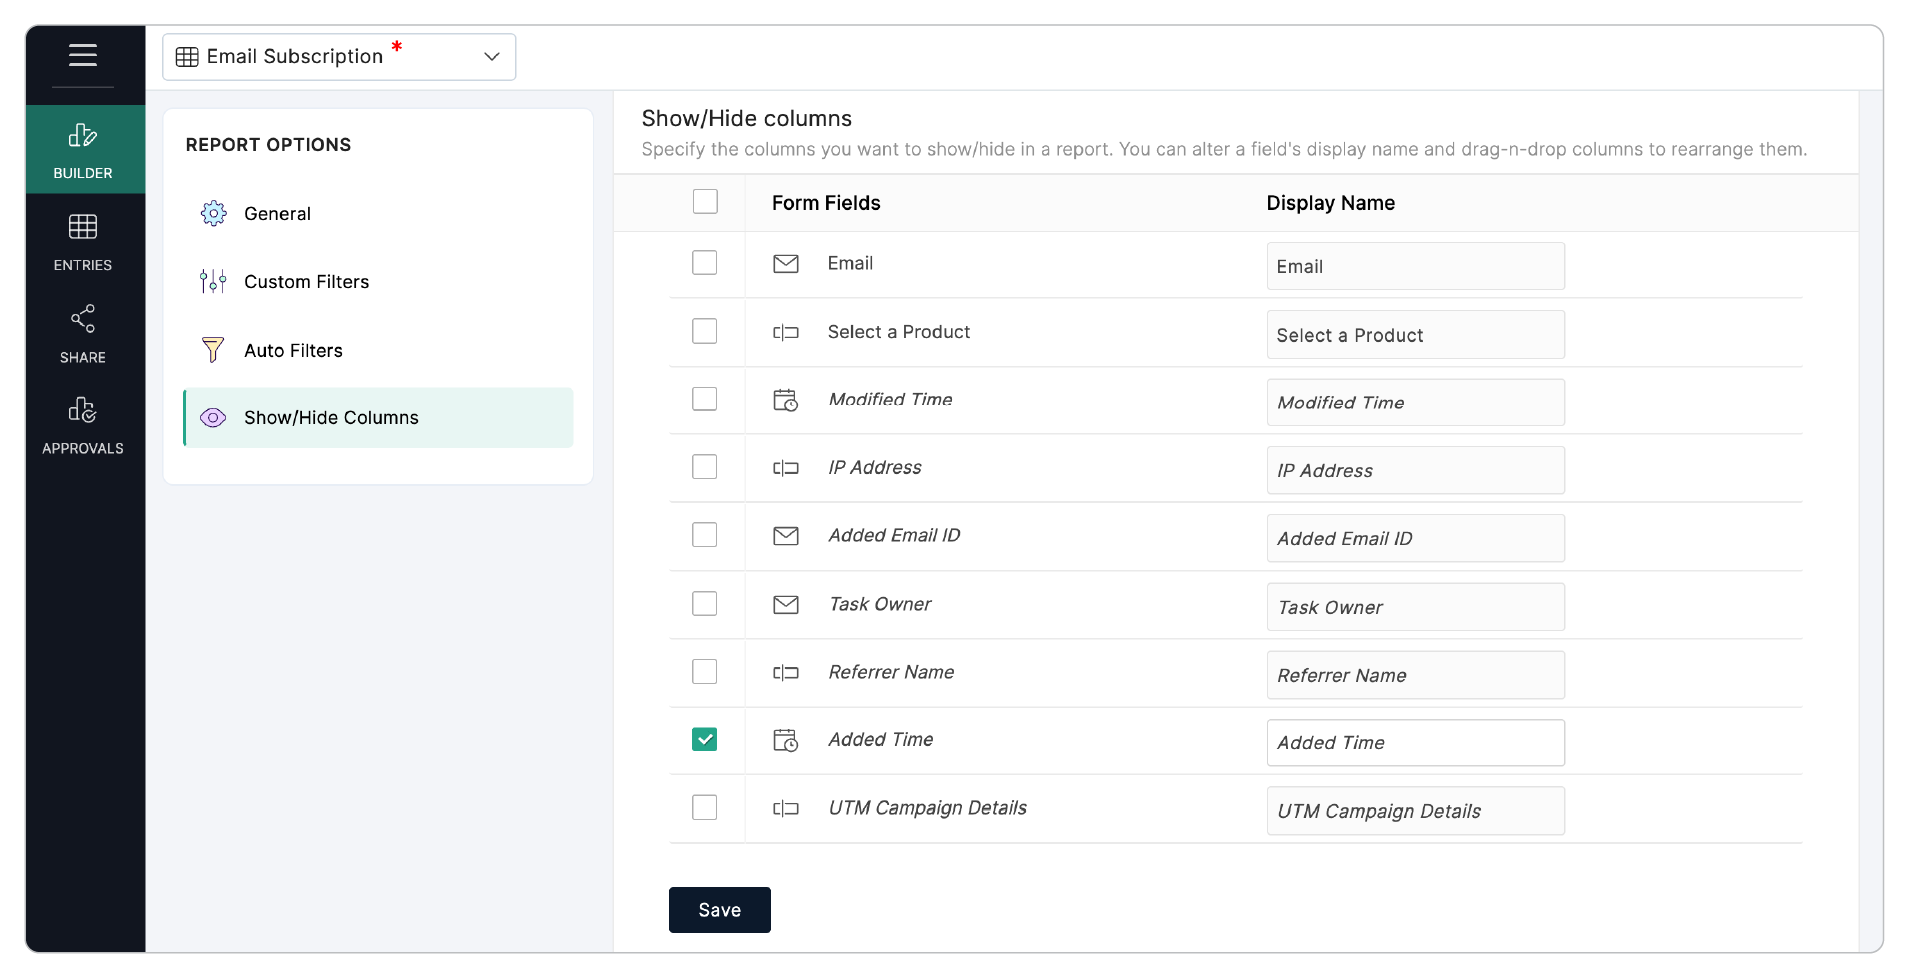1909x978 pixels.
Task: Enable the UTM Campaign Details checkbox
Action: [705, 807]
